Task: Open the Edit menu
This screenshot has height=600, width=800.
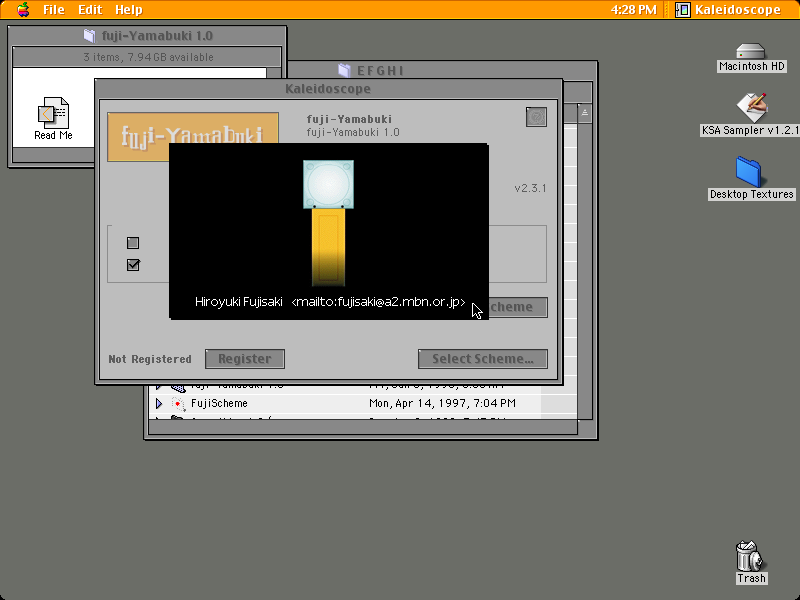Action: 90,10
